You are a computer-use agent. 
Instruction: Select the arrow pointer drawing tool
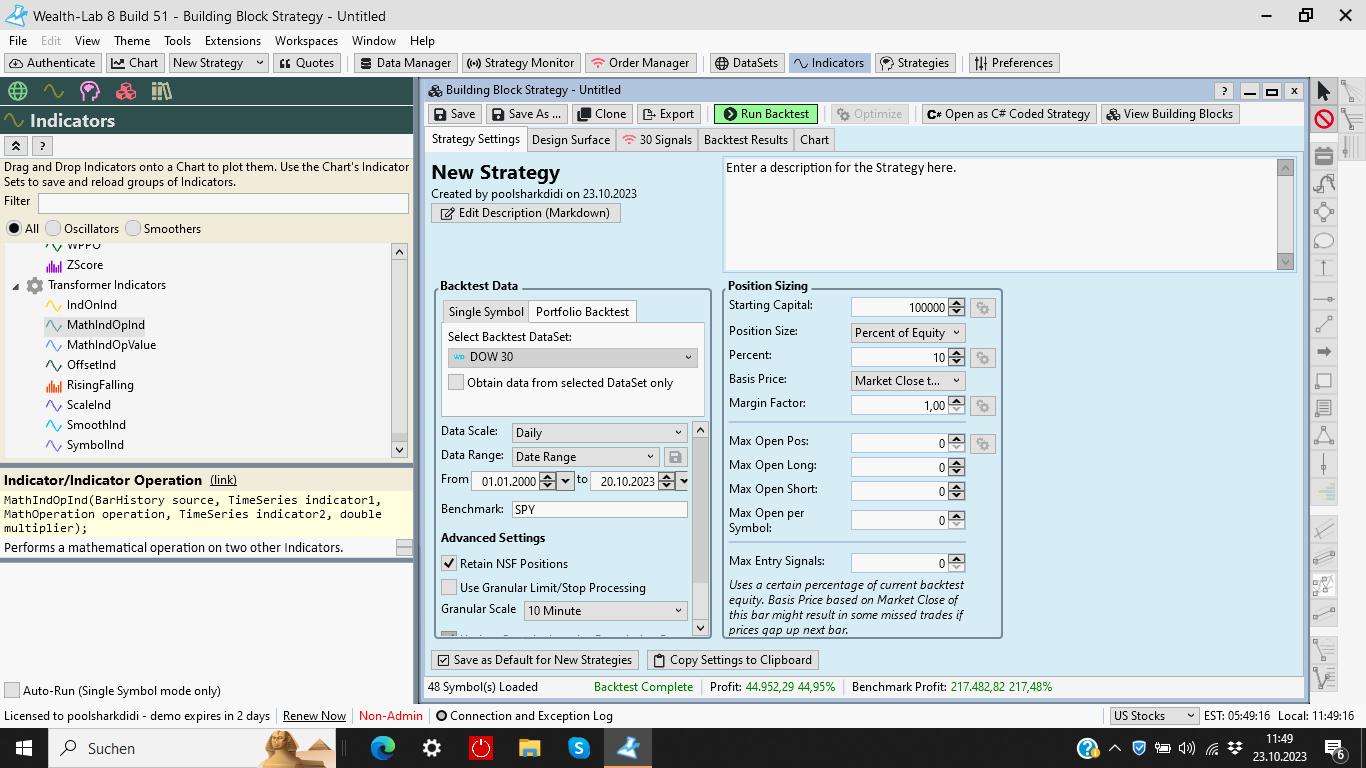point(1324,92)
